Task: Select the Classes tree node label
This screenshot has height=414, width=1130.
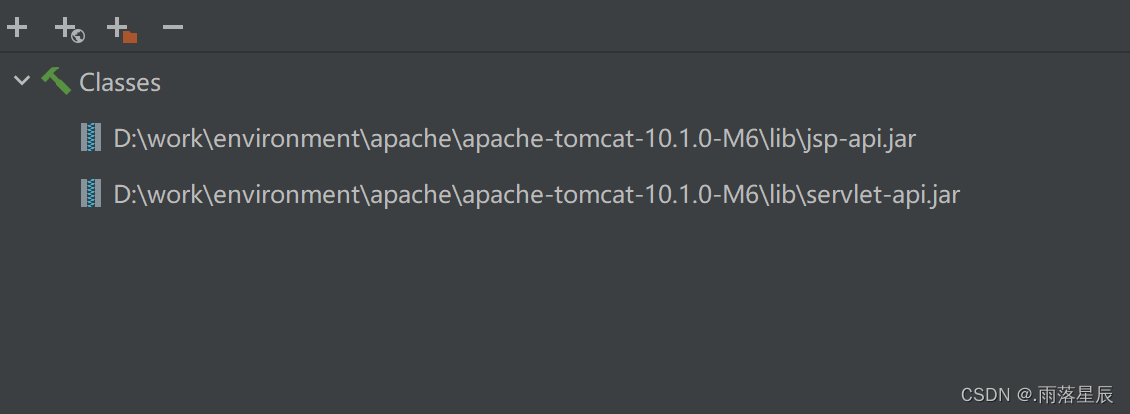Action: (120, 82)
